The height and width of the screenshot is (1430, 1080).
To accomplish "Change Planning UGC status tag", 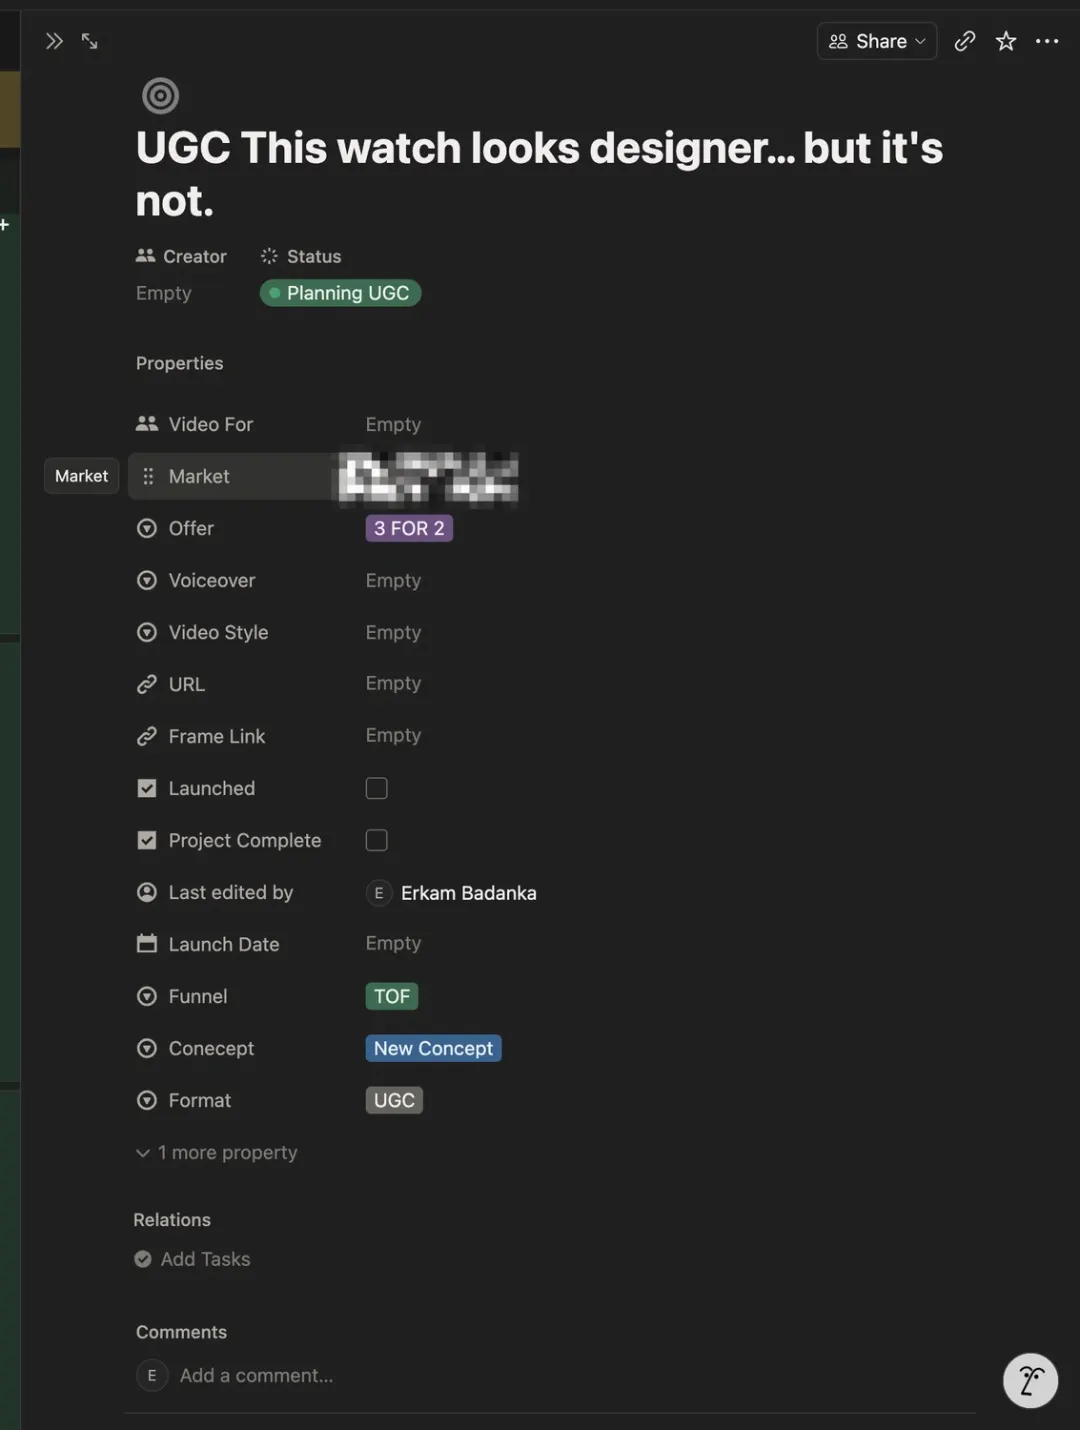I will (x=340, y=293).
